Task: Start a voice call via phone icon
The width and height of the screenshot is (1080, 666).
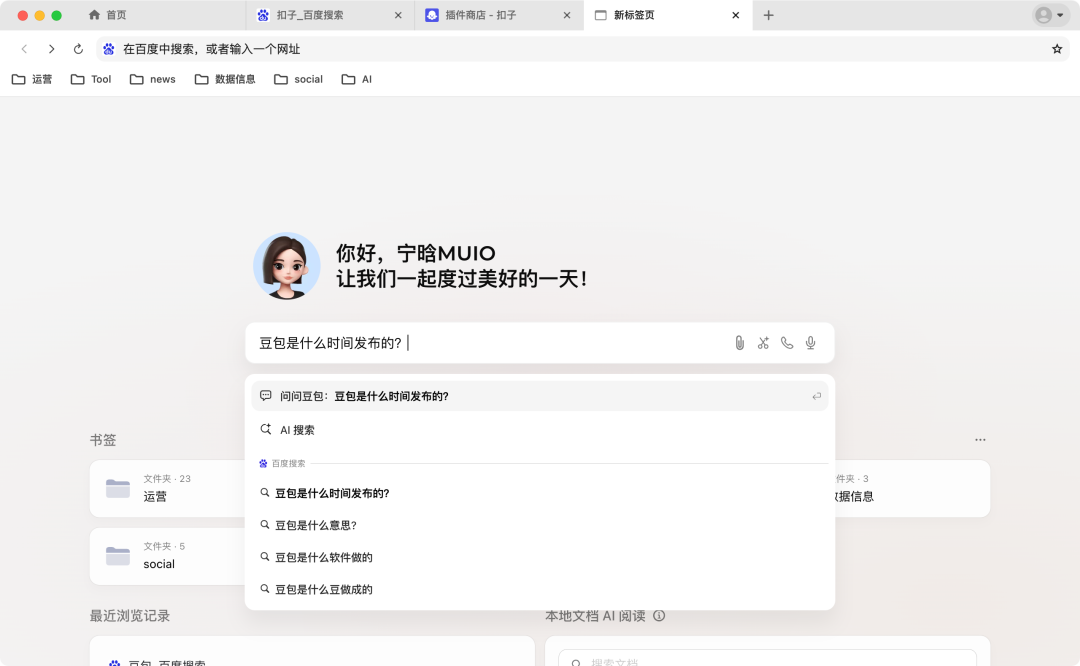Action: click(x=787, y=343)
